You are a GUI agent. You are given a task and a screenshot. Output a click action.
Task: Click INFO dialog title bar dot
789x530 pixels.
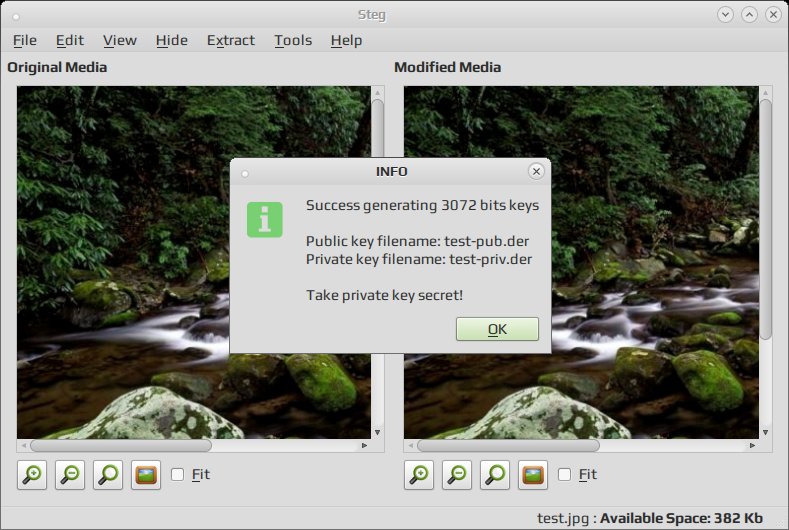pyautogui.click(x=245, y=174)
